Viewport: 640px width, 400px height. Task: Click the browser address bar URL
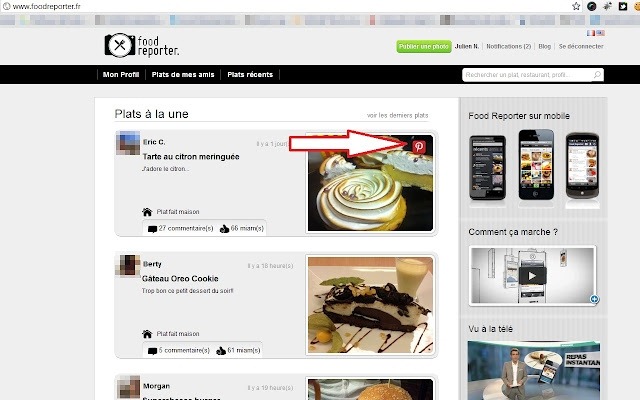click(x=47, y=7)
